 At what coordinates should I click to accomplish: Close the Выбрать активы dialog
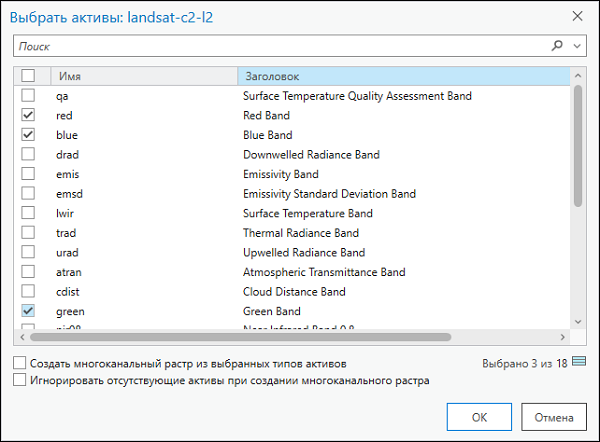tap(576, 16)
